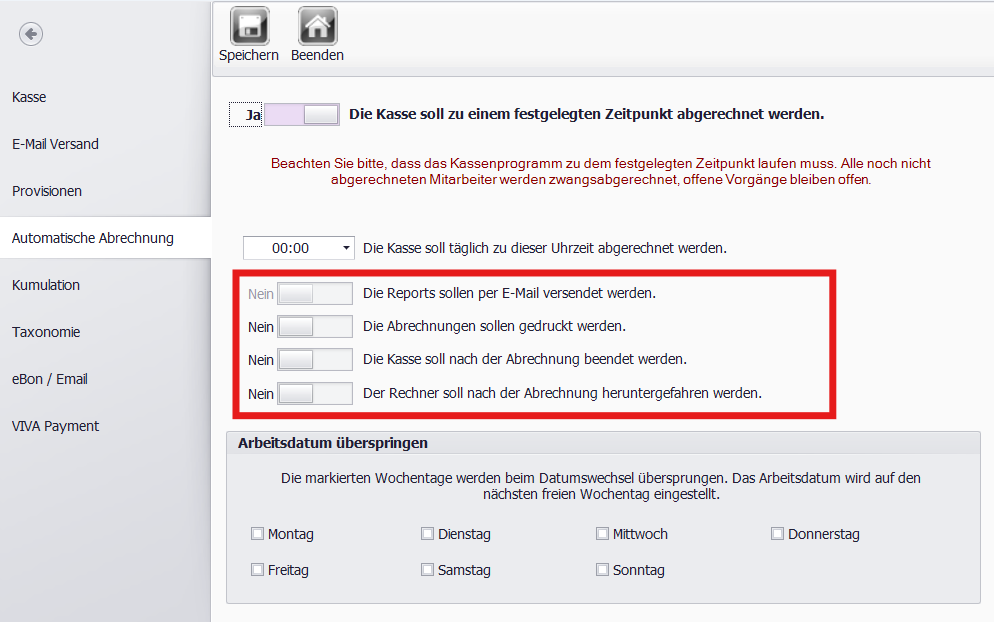Click the Speichern disk icon
This screenshot has width=994, height=622.
[249, 25]
